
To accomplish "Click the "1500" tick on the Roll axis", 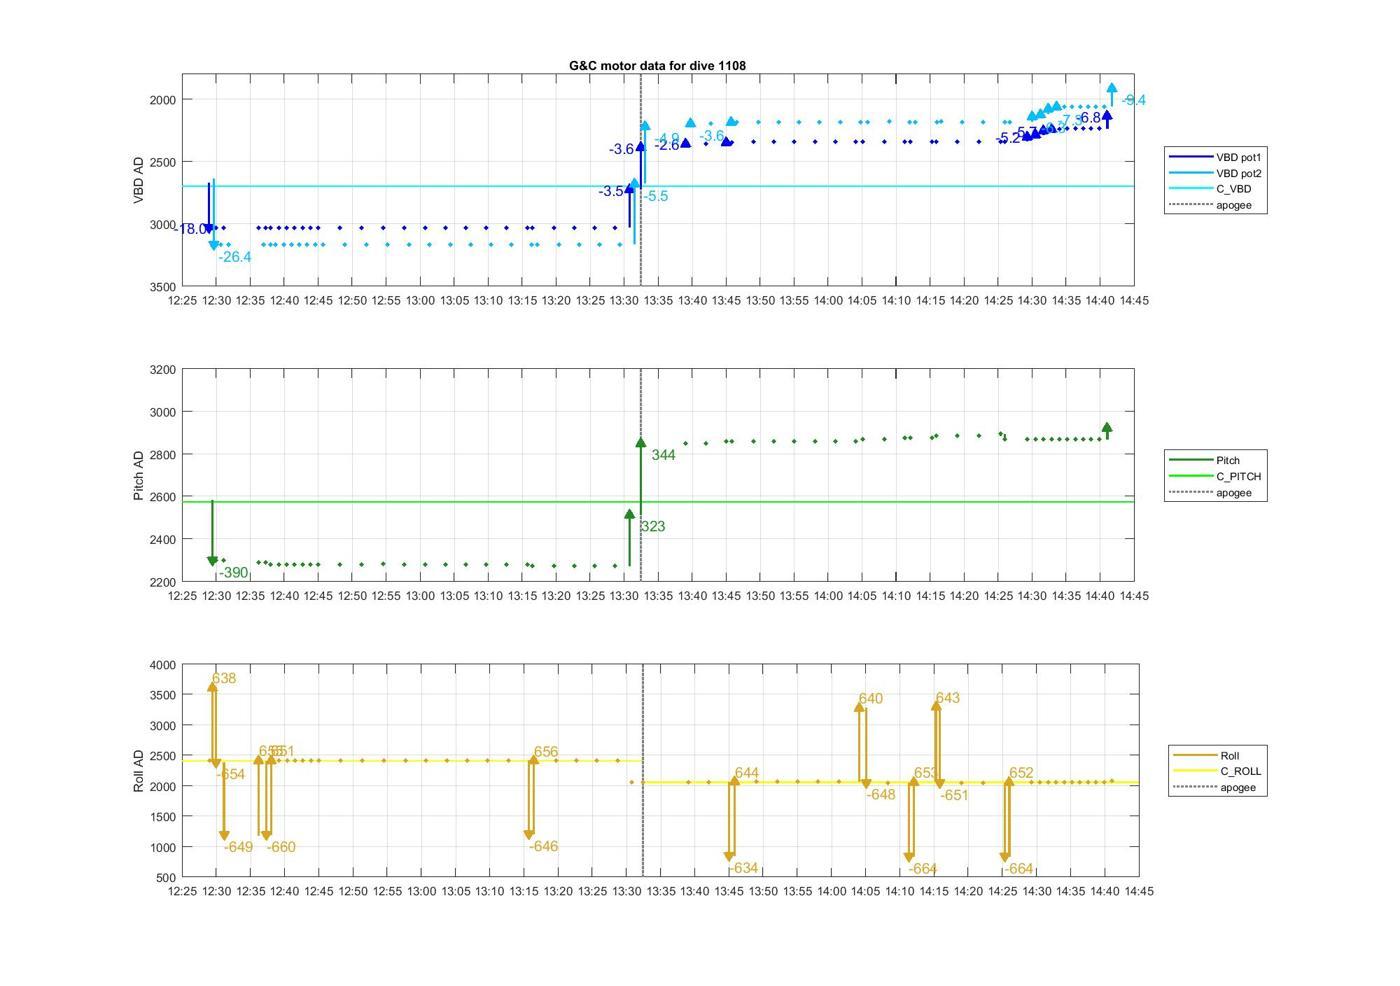I will coord(162,817).
